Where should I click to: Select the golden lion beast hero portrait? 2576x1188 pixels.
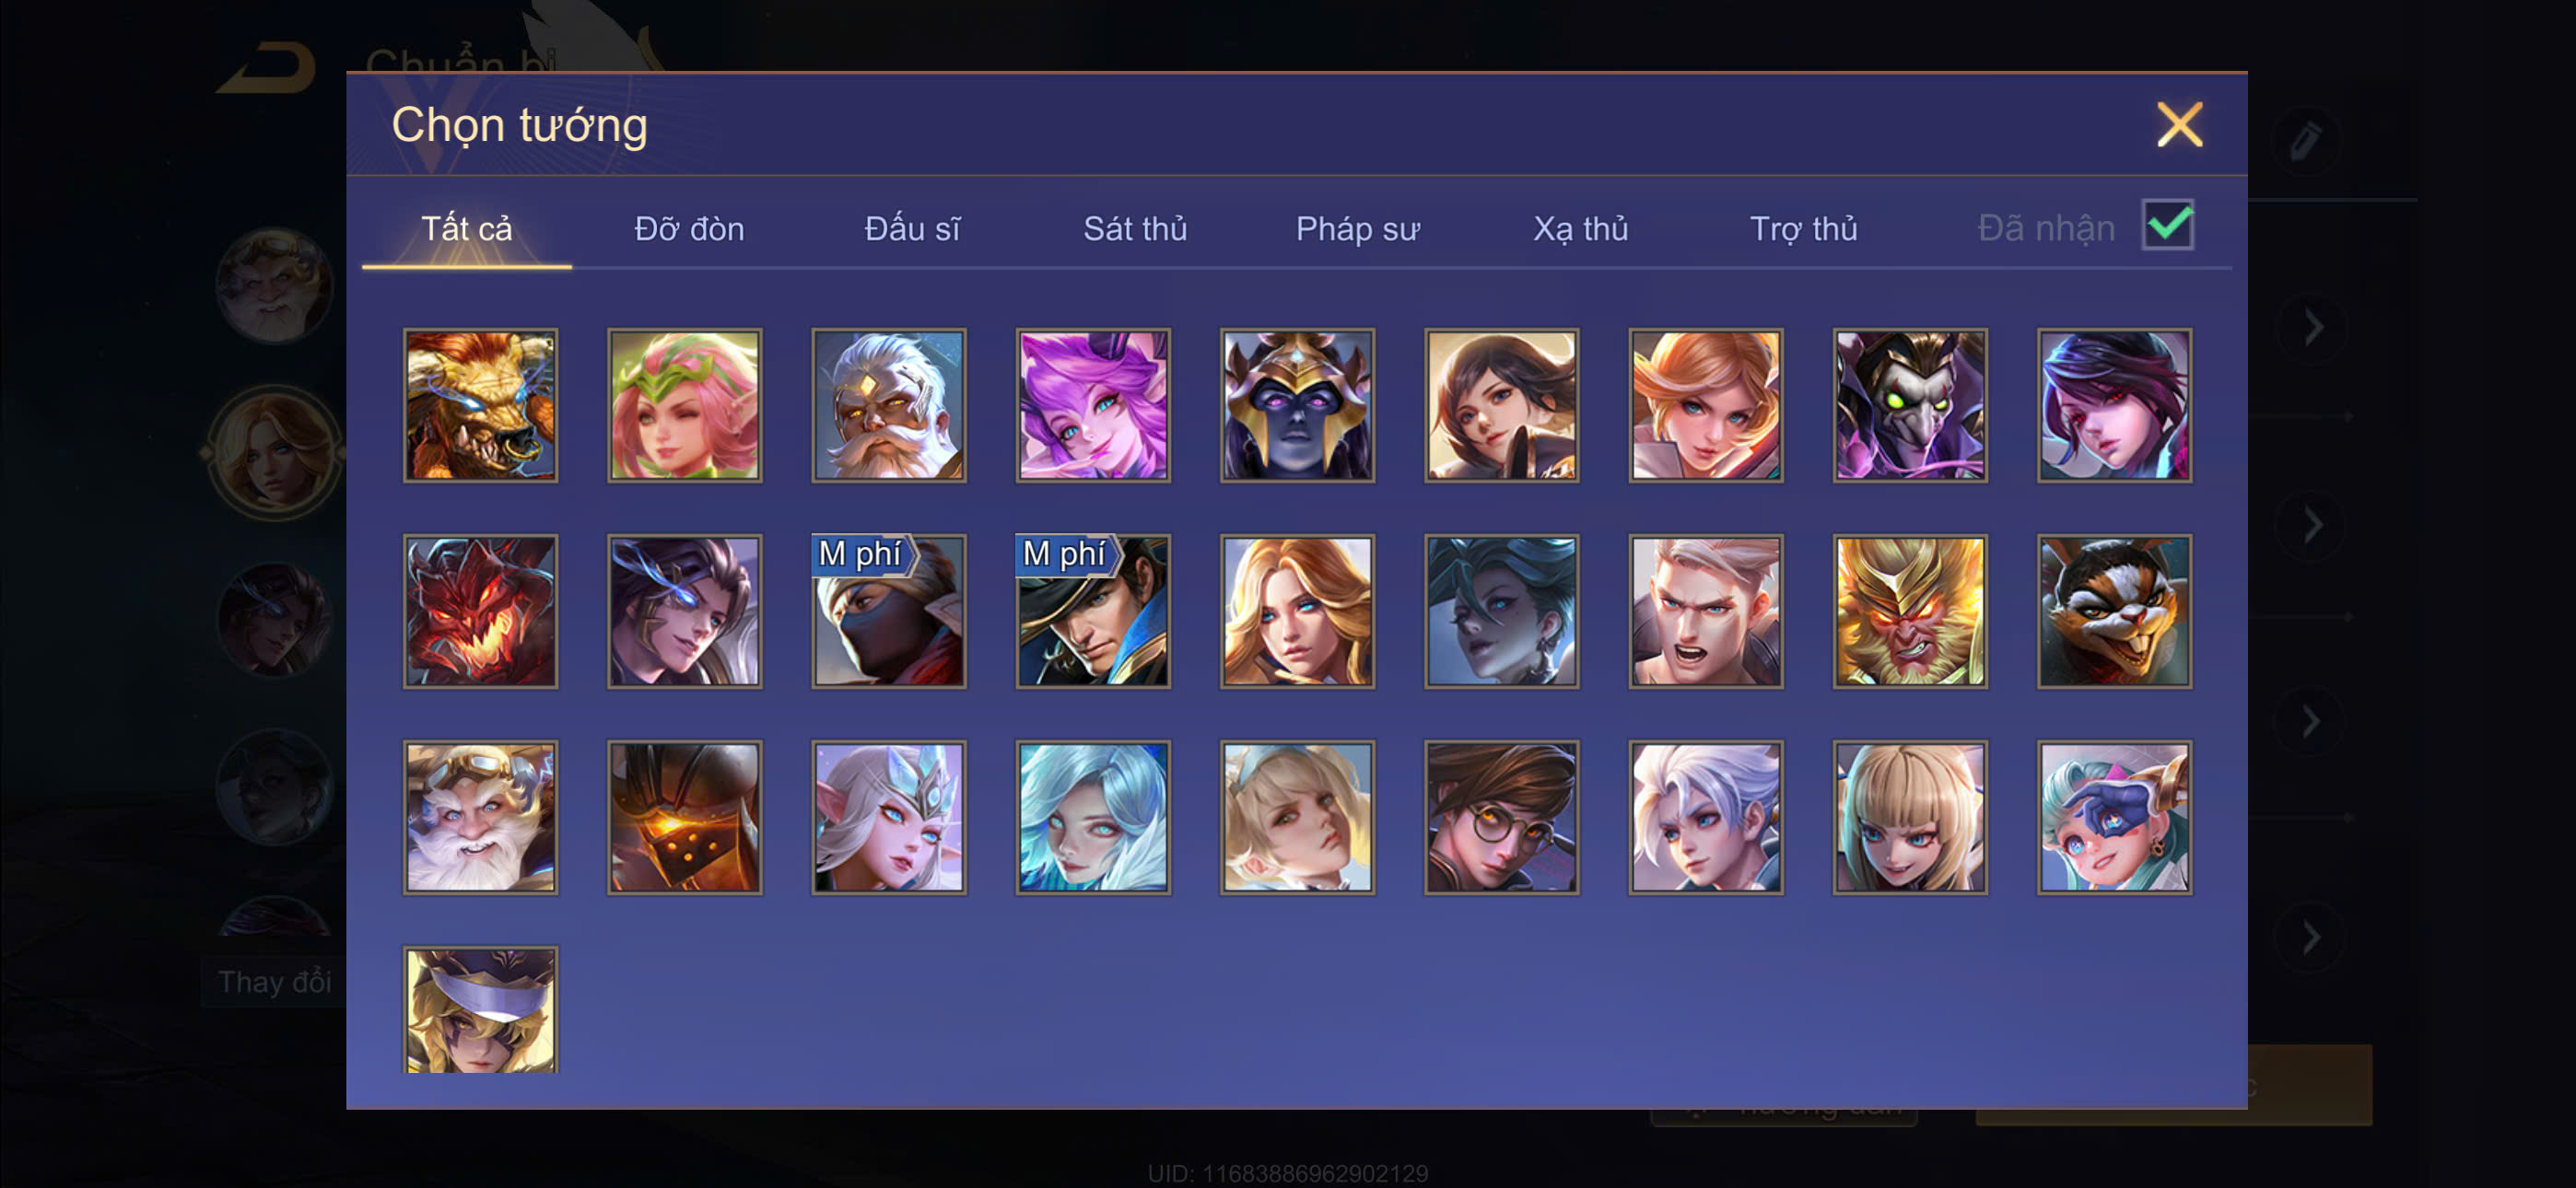click(481, 406)
